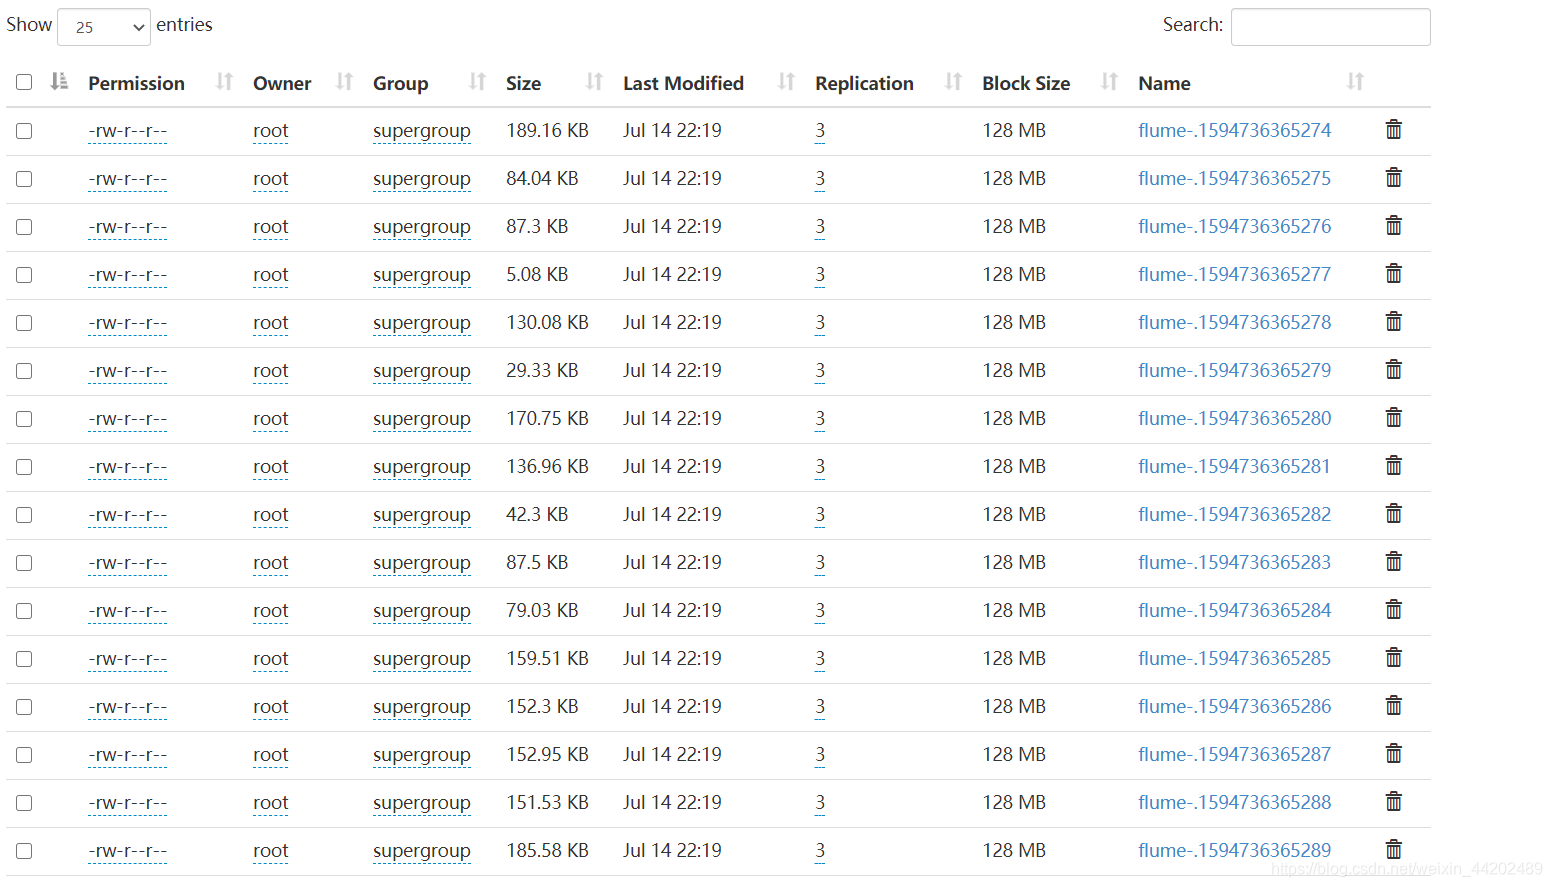
Task: Delete file flume-.1594736365274 via trash icon
Action: coord(1393,129)
